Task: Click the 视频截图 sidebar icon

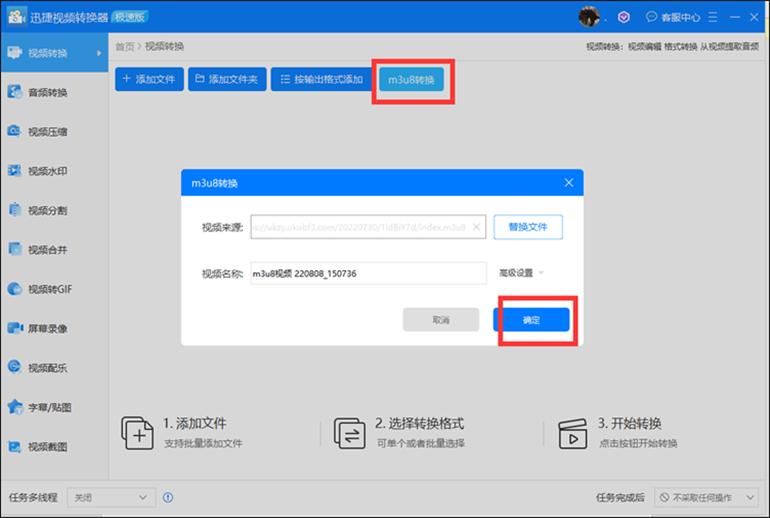Action: pos(15,446)
